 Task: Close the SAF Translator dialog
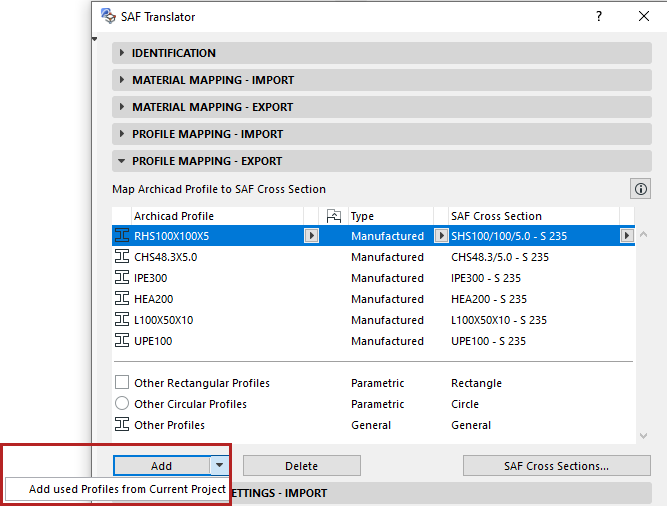[644, 16]
